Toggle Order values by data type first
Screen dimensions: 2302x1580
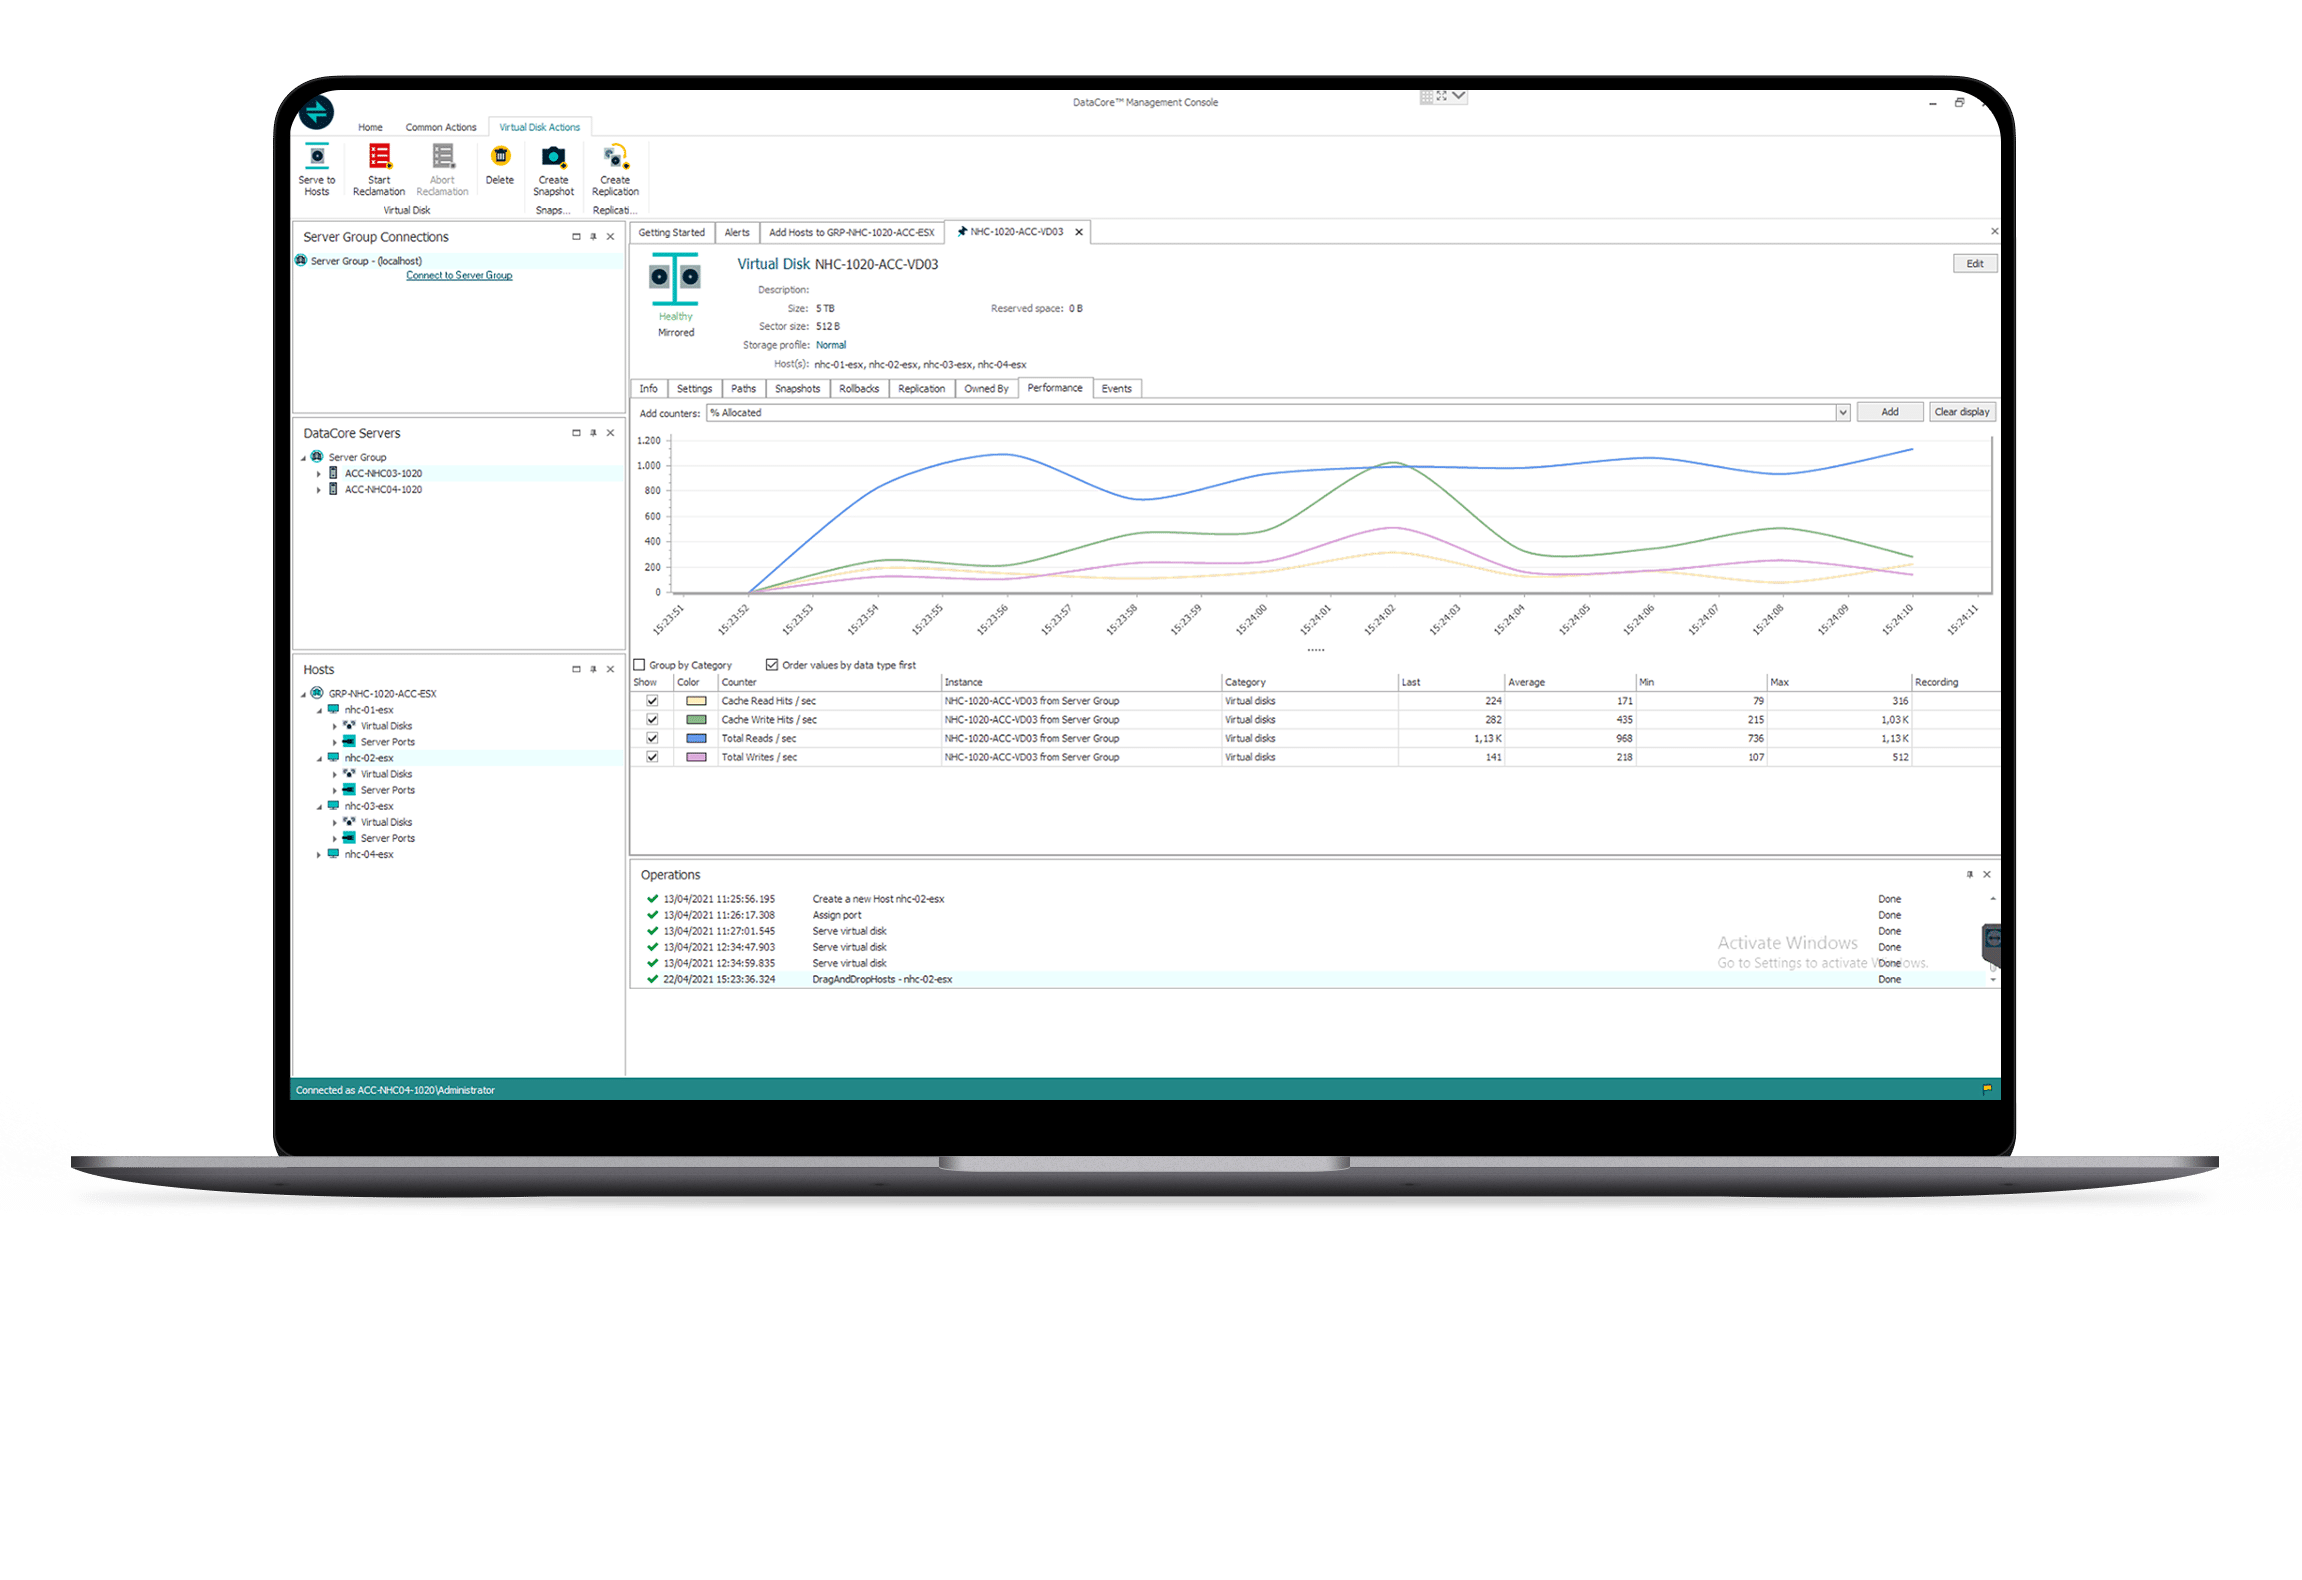click(772, 664)
